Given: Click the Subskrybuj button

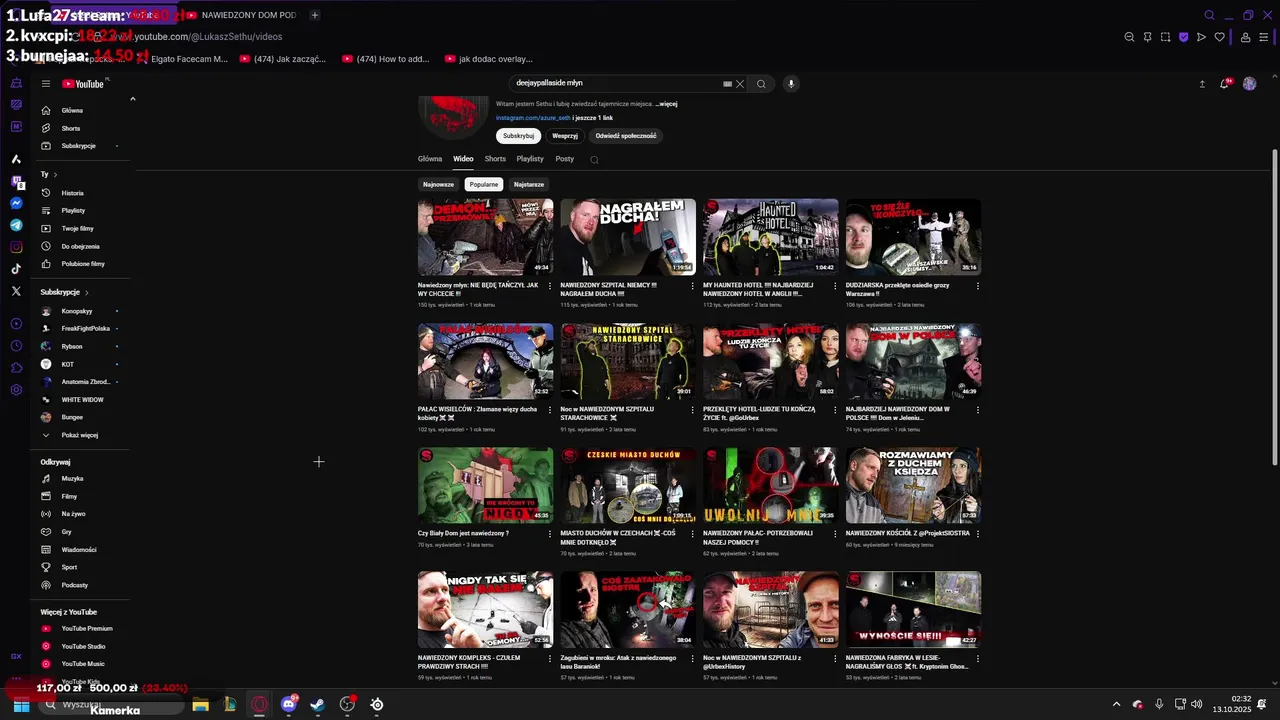Looking at the screenshot, I should (519, 136).
